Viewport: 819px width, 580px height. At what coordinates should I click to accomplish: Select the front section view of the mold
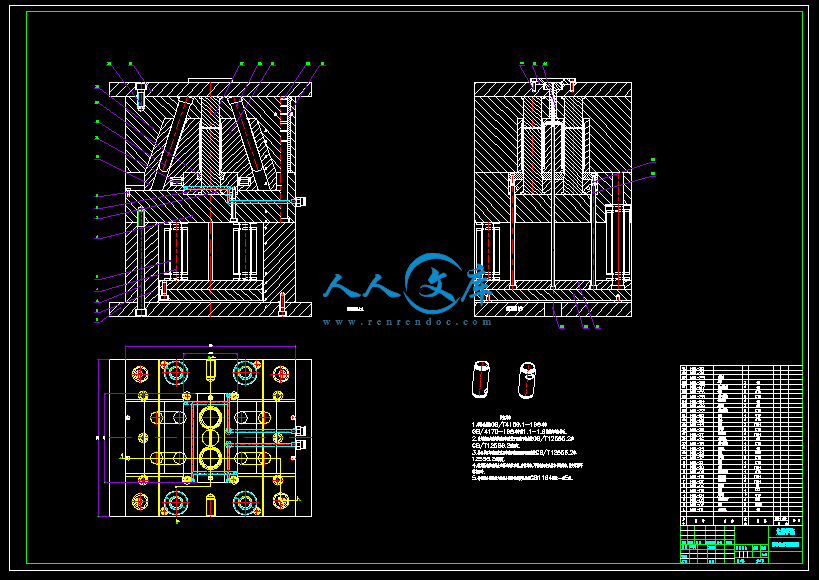[x=210, y=199]
